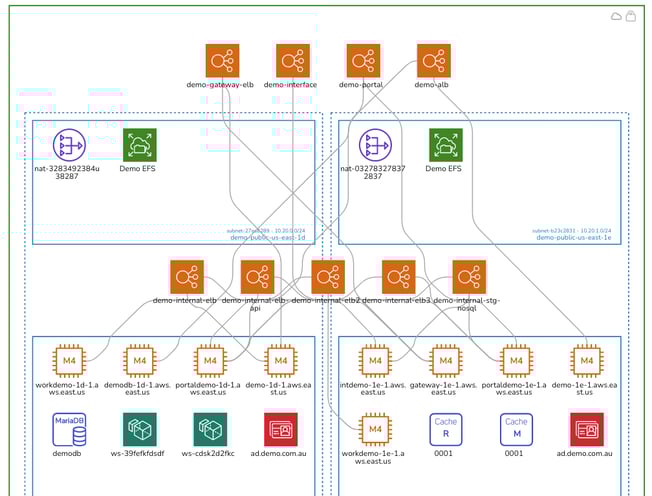The height and width of the screenshot is (496, 652).
Task: Click the ws-39fefkfdsdf workspace icon
Action: (139, 429)
